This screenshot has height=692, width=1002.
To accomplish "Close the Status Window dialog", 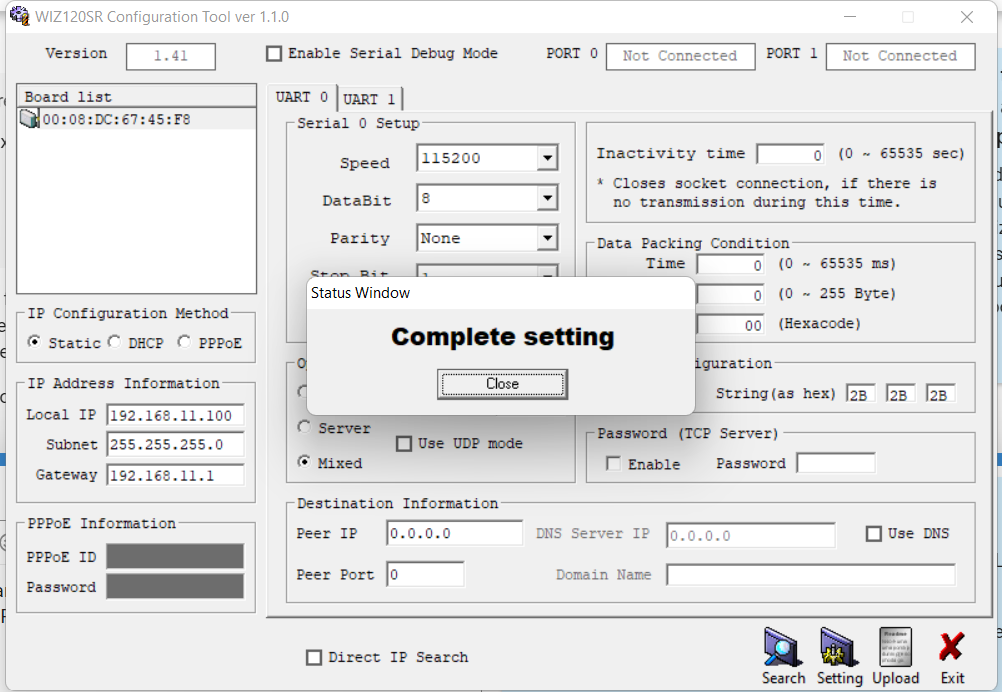I will (502, 384).
